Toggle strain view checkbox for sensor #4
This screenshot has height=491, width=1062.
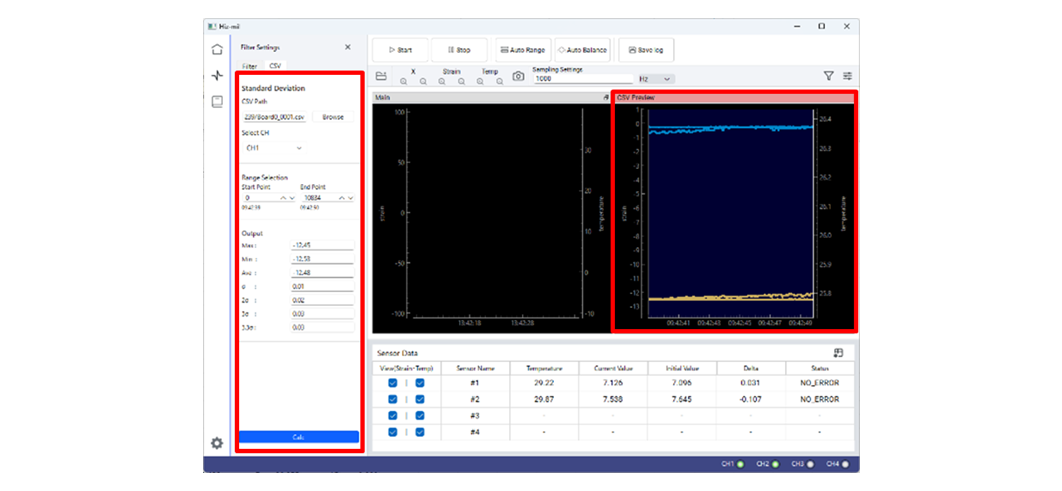393,432
